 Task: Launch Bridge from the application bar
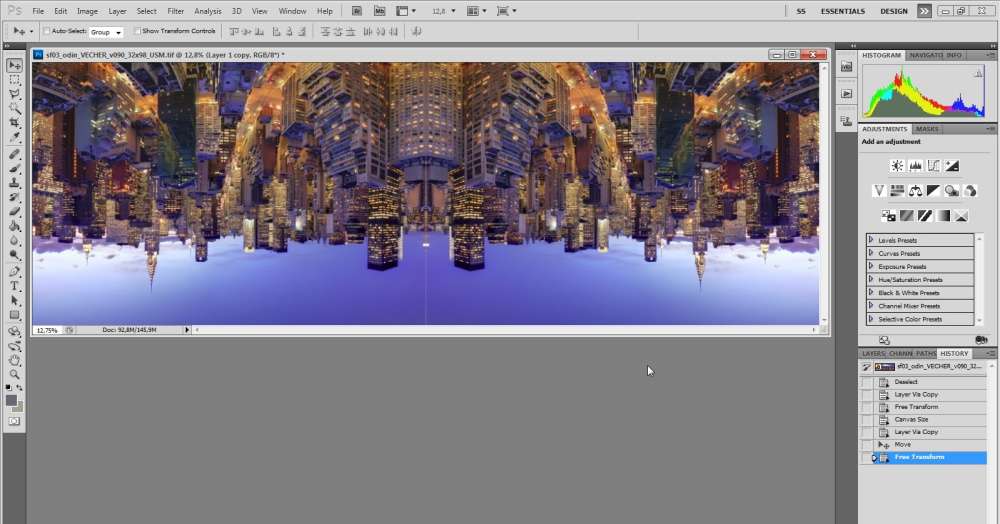pos(356,11)
